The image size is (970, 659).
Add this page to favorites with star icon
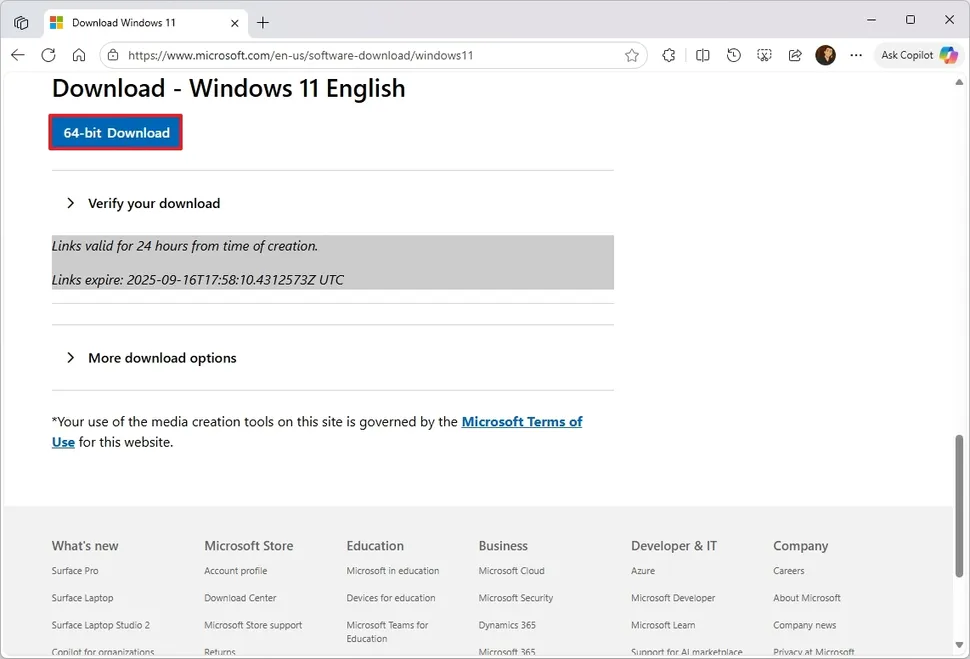pyautogui.click(x=632, y=56)
